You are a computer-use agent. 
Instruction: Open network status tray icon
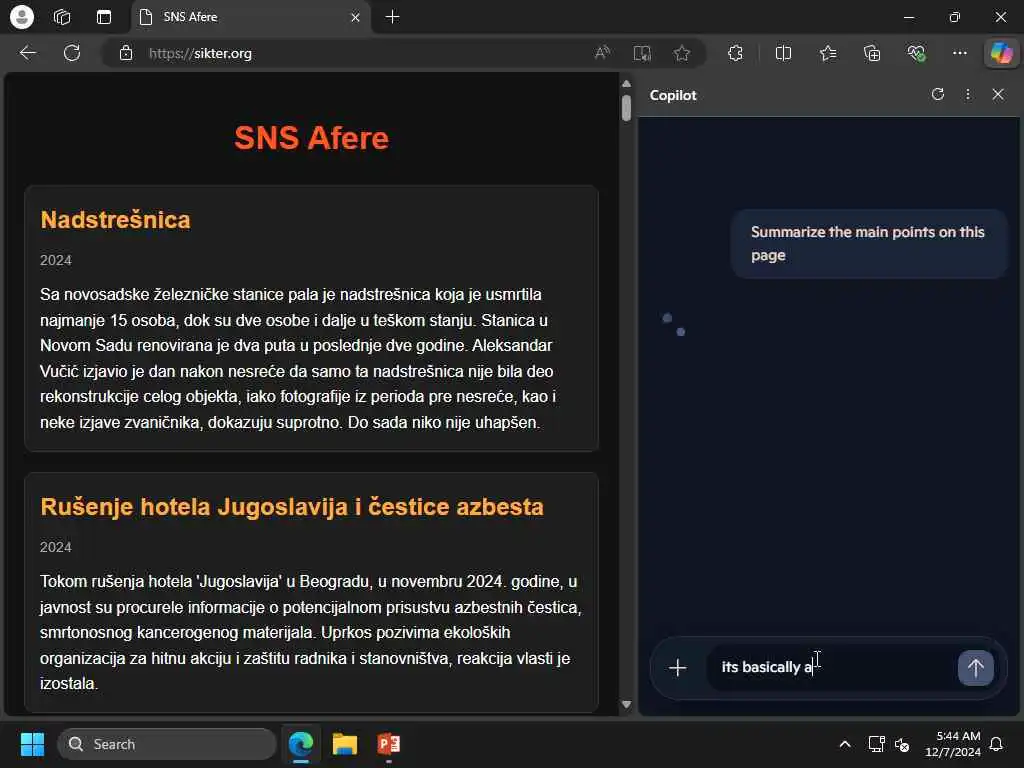click(876, 744)
